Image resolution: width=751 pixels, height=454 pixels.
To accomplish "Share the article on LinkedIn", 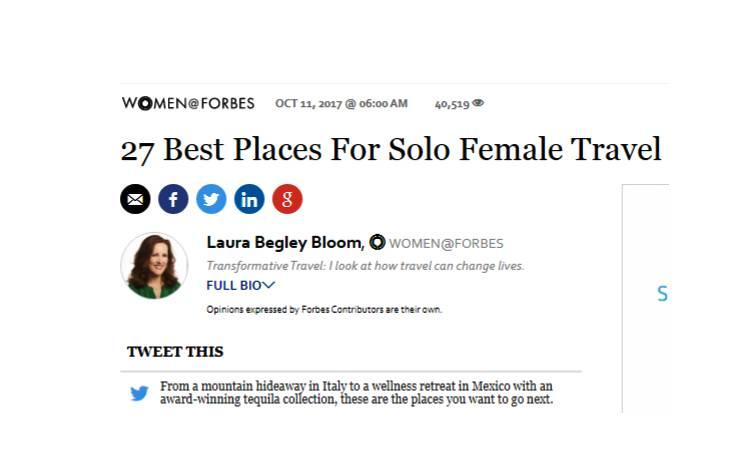I will (249, 199).
